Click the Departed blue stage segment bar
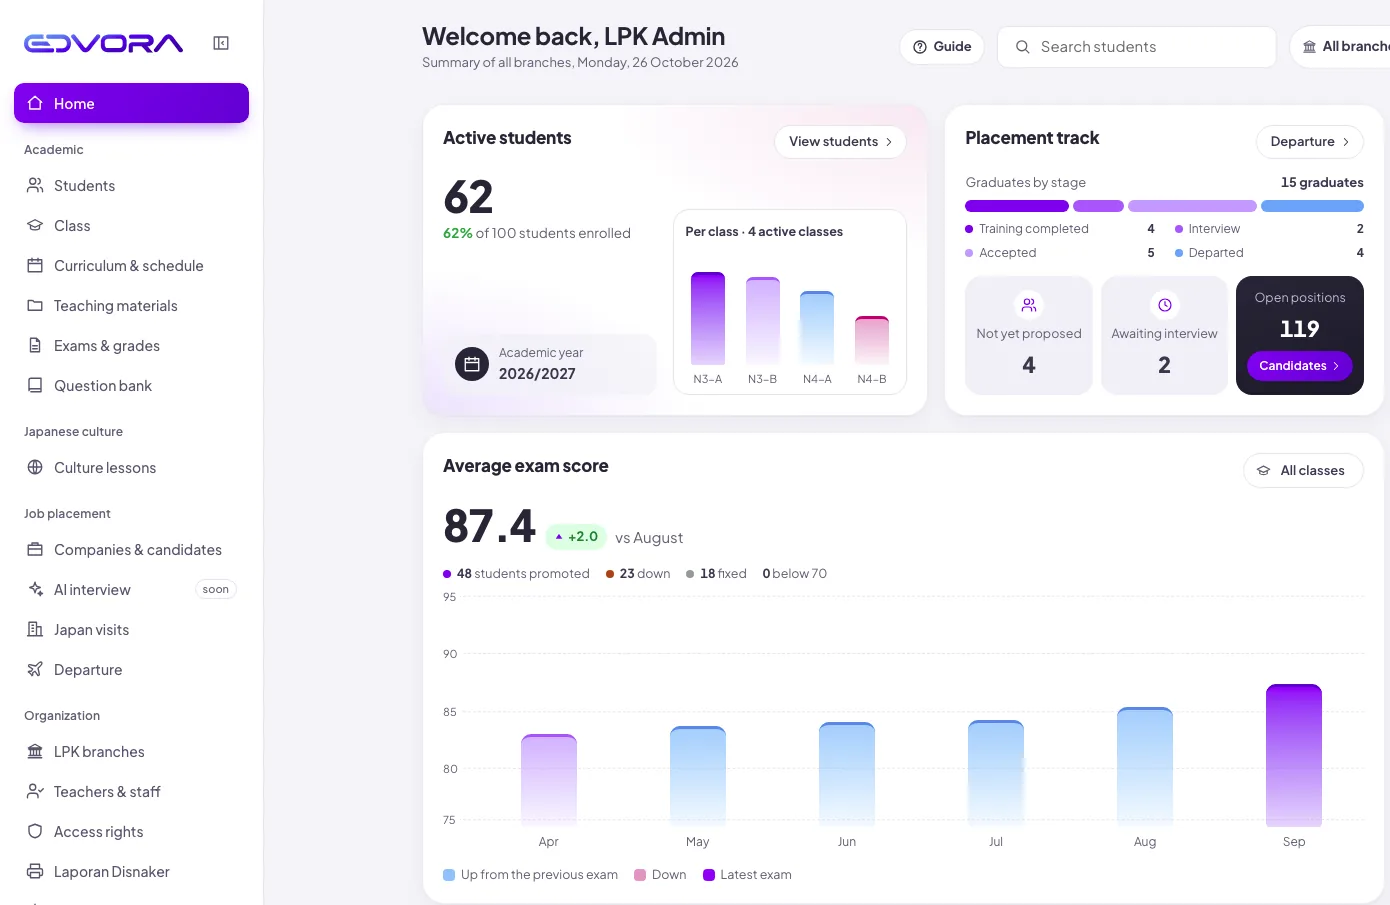Screen dimensions: 1390x905 coord(1312,206)
